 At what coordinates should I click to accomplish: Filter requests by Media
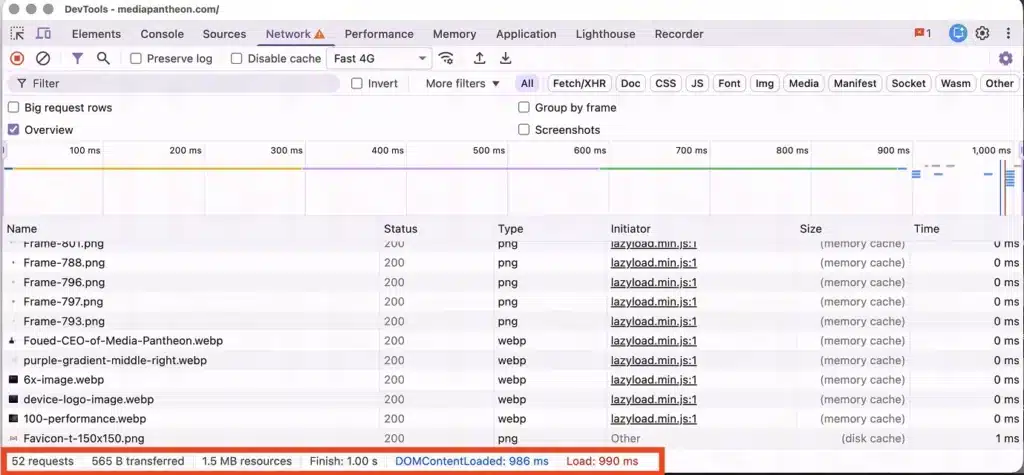coord(803,84)
